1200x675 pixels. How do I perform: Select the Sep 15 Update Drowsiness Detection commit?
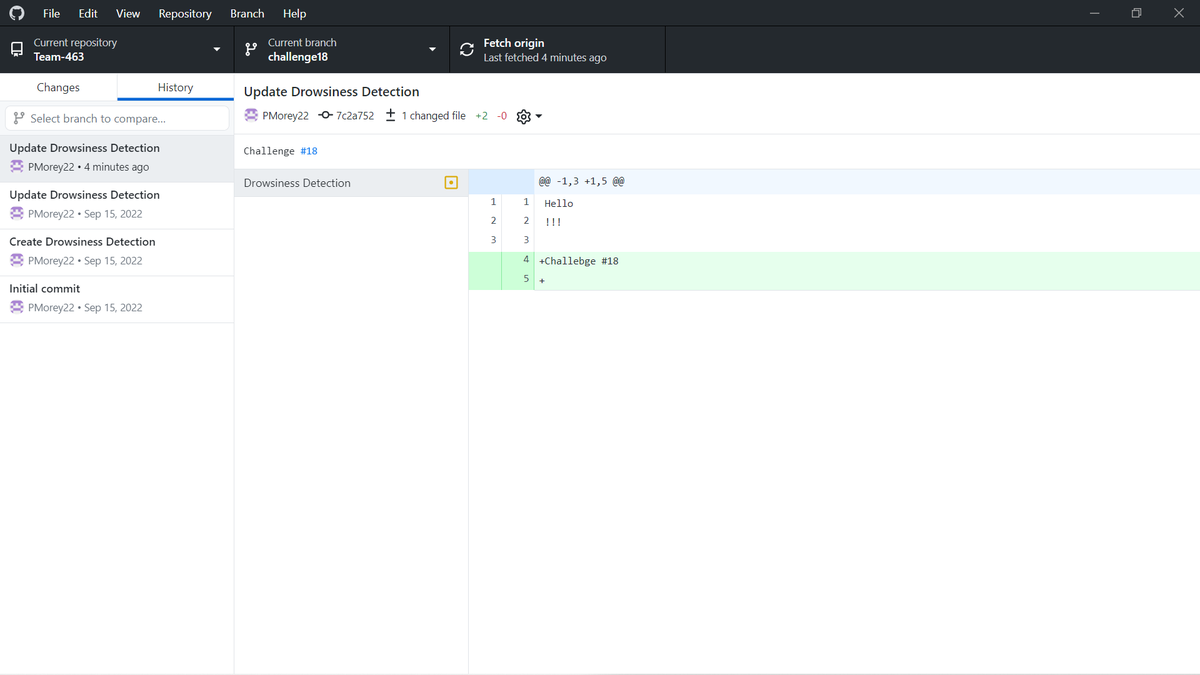coord(117,205)
